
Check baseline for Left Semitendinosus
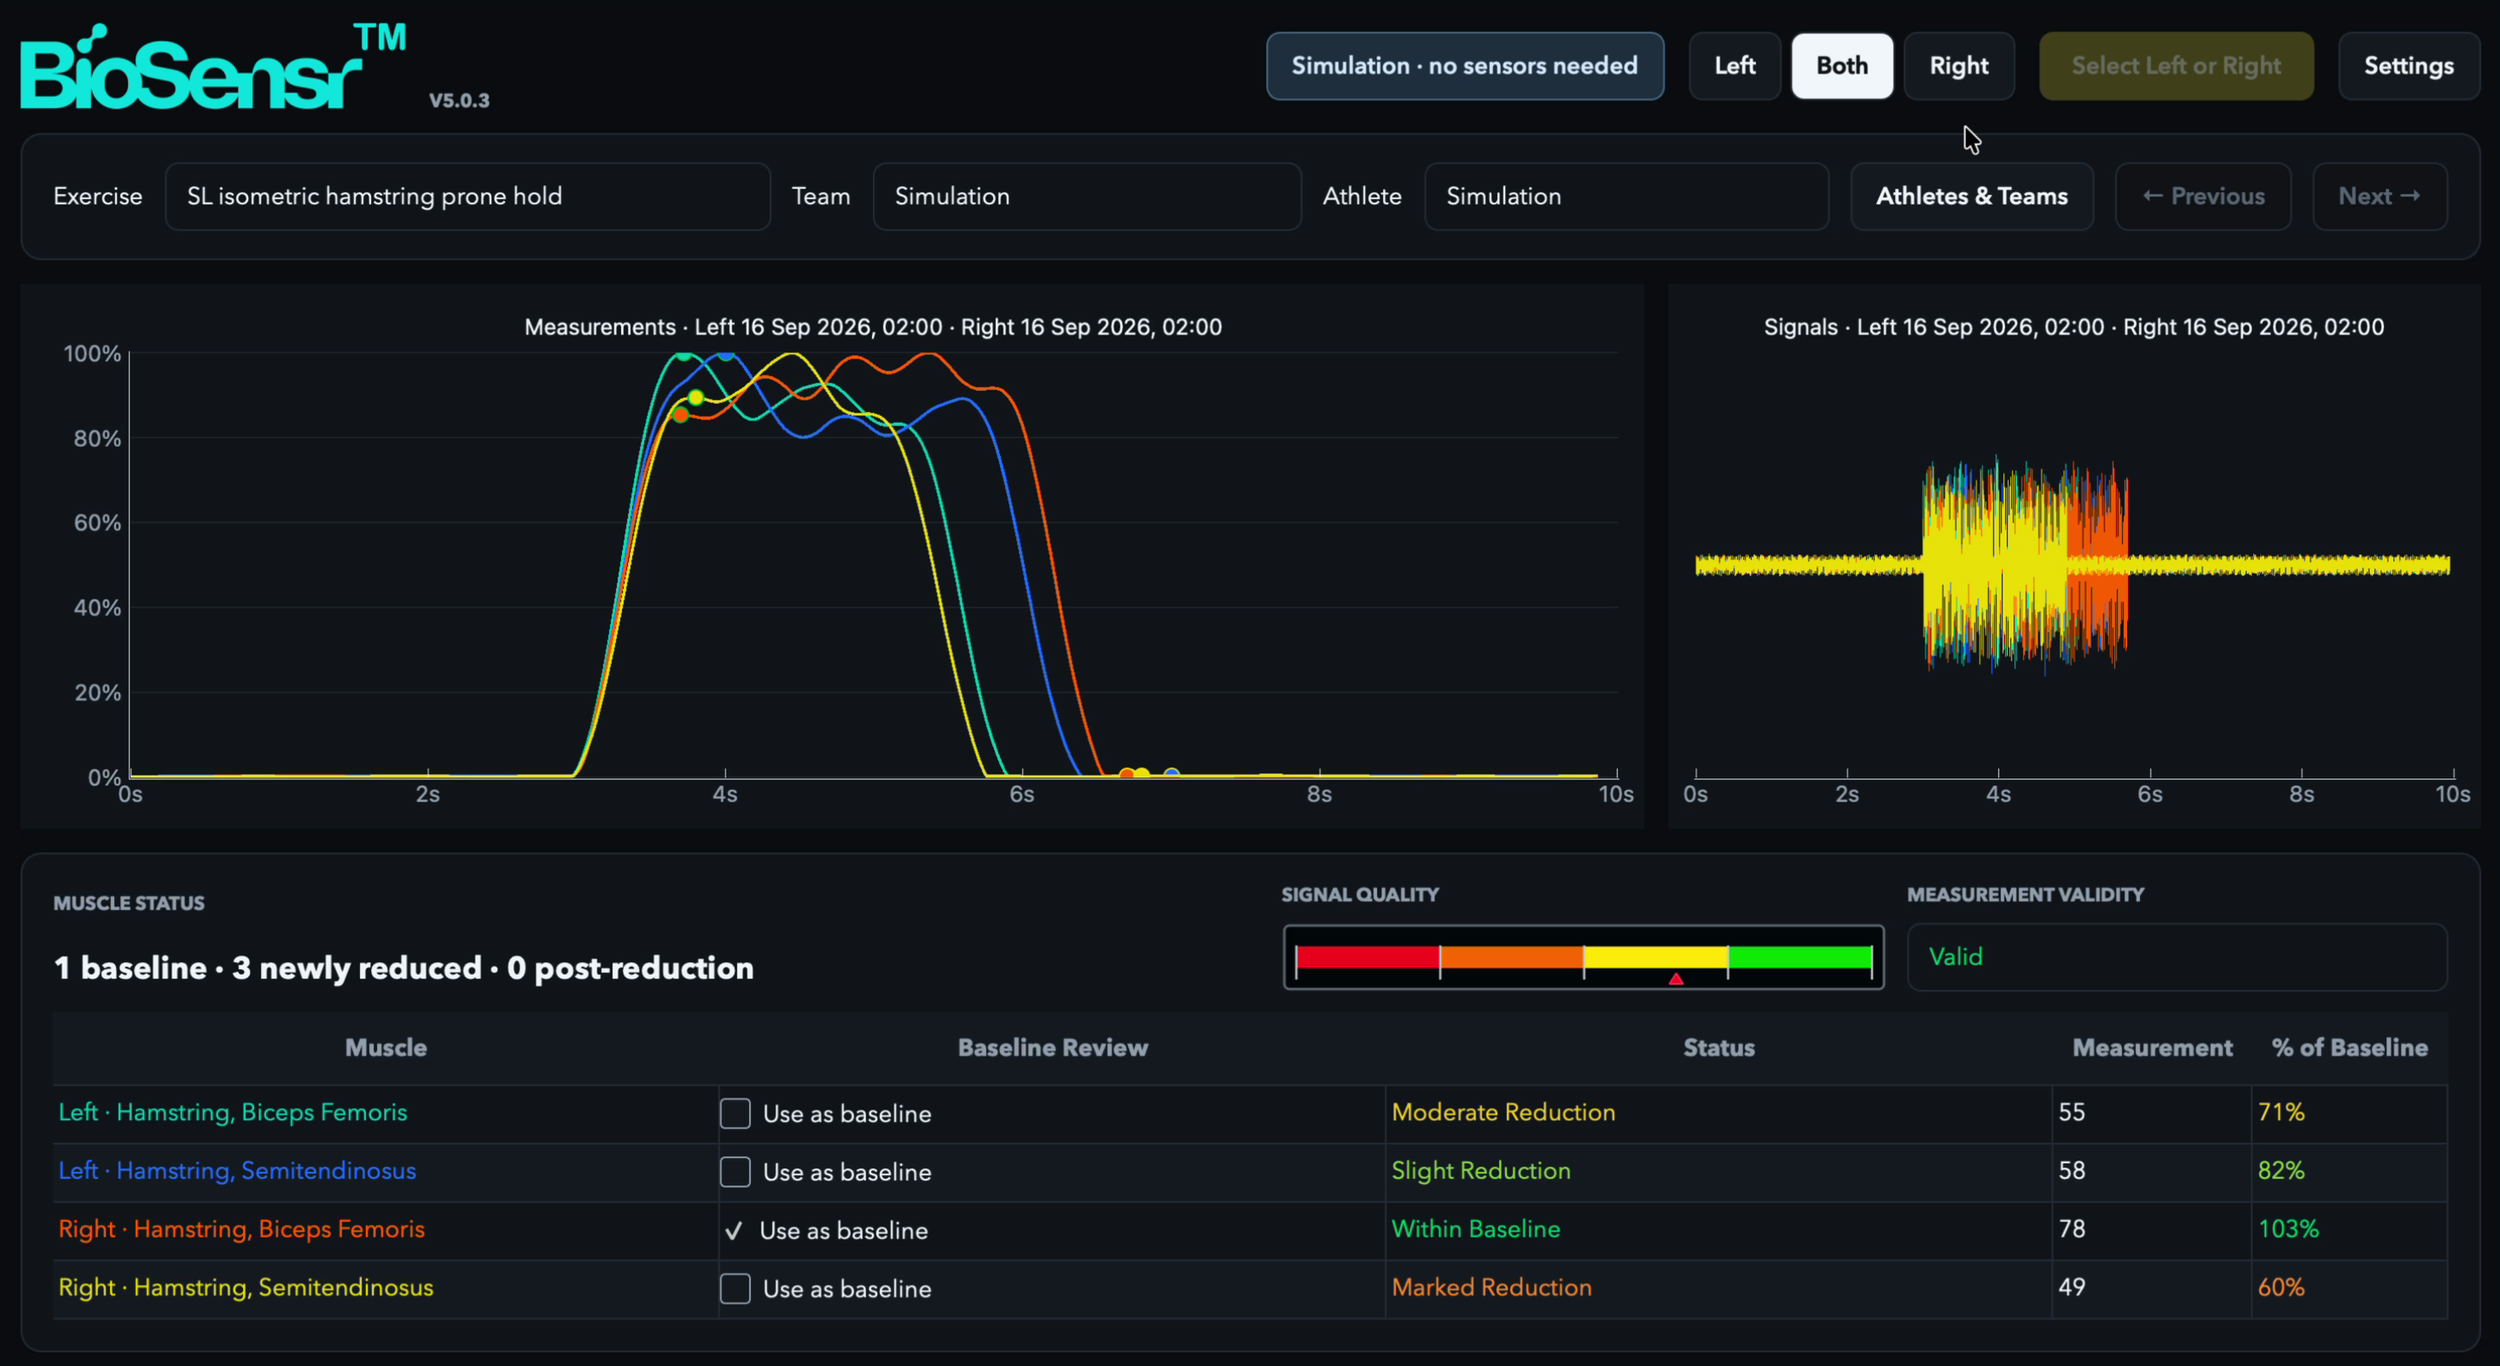735,1171
